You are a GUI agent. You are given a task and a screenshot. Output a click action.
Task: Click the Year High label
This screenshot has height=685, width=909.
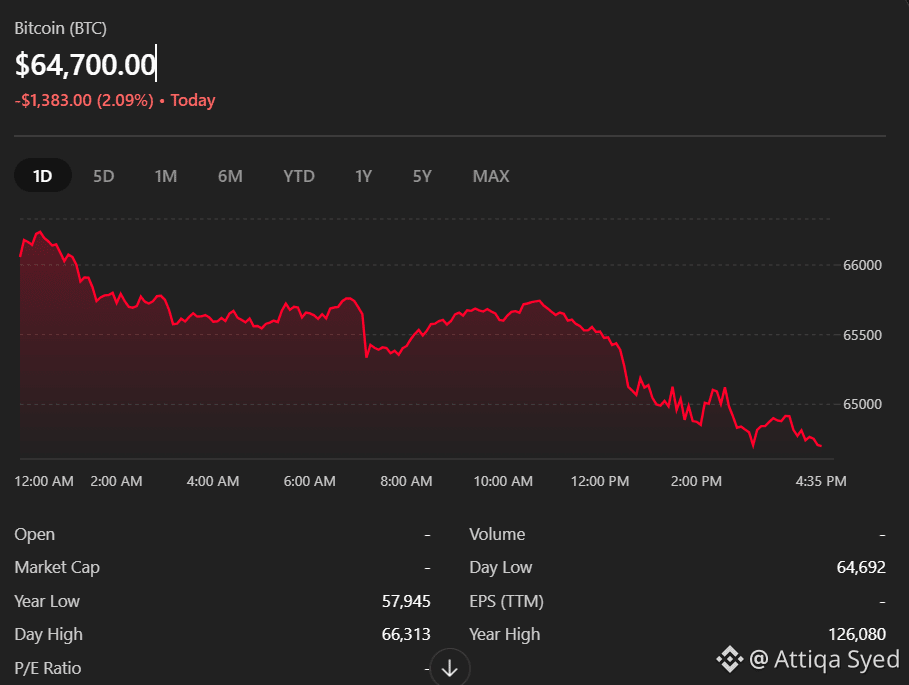(504, 635)
